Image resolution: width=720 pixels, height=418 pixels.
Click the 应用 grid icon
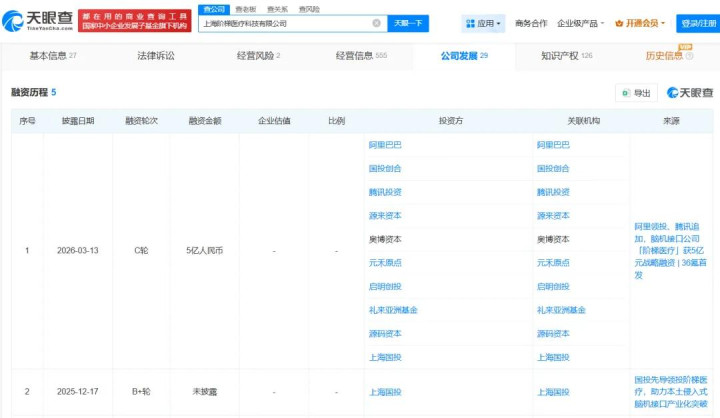pos(471,23)
